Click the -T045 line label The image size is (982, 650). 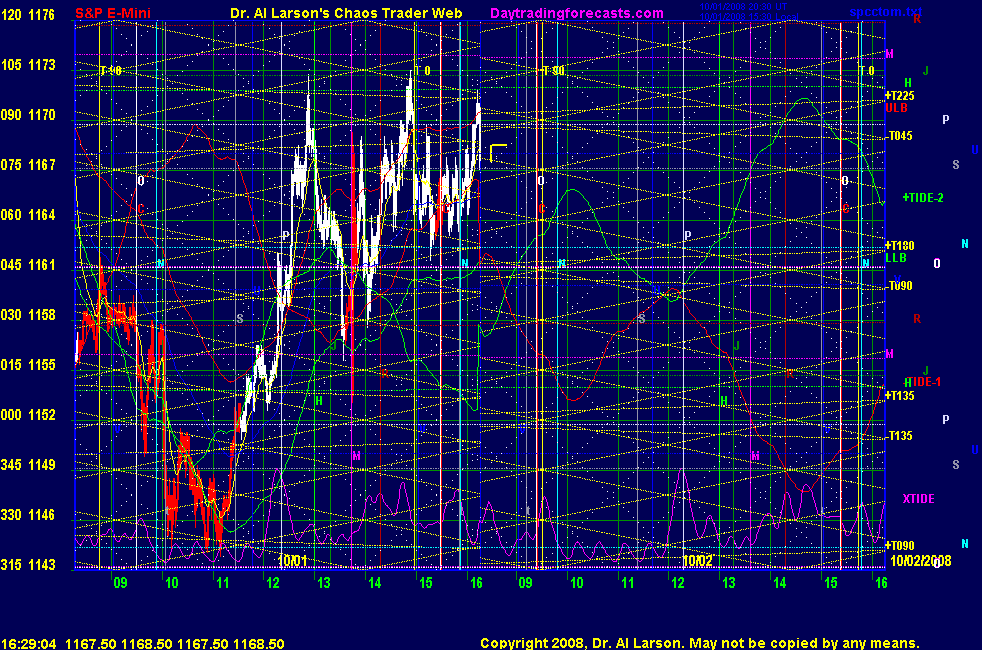pyautogui.click(x=899, y=136)
